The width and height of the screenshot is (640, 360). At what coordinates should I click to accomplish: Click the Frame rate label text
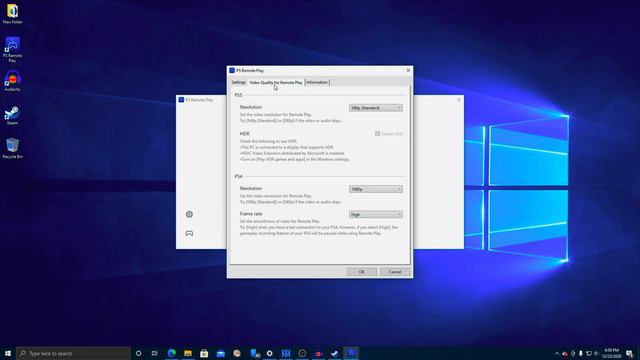coord(251,214)
